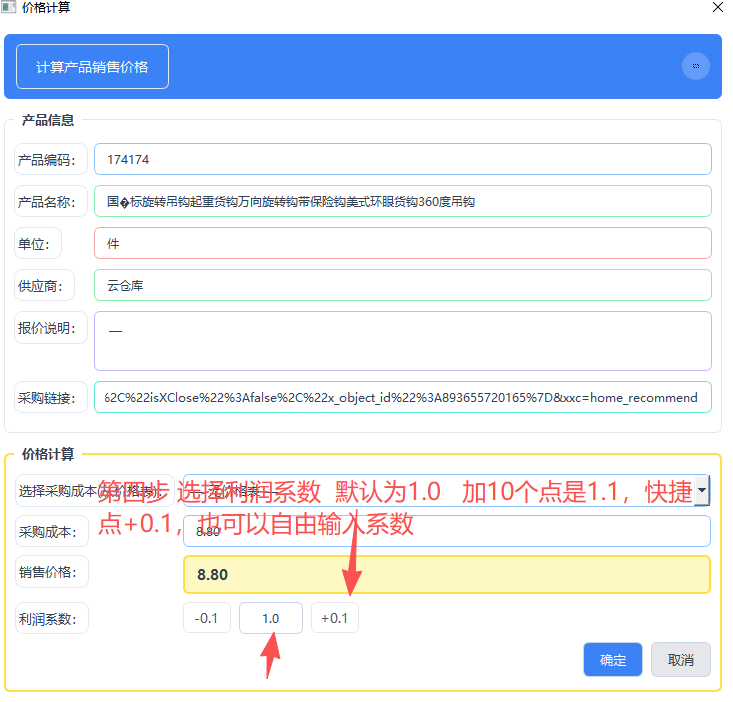Click the 采购链接 URL field
733x702 pixels.
[402, 397]
